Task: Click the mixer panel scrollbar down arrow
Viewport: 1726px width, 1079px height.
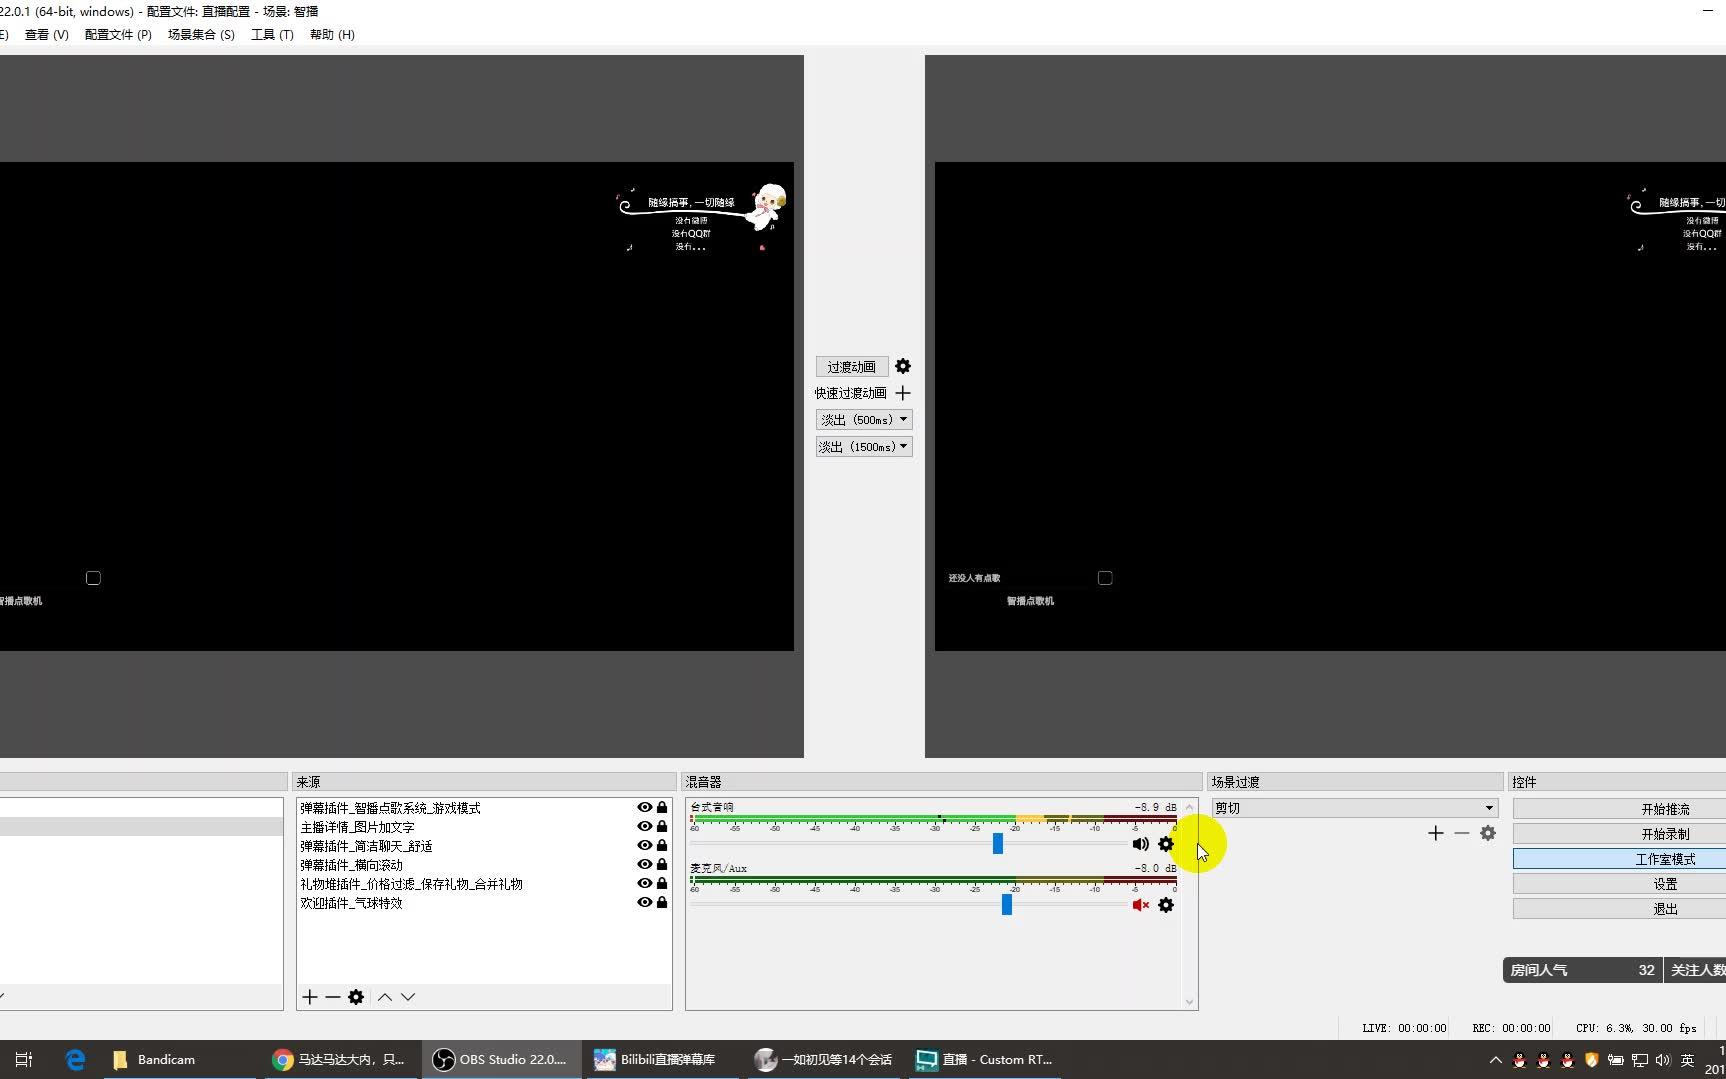Action: point(1189,1002)
